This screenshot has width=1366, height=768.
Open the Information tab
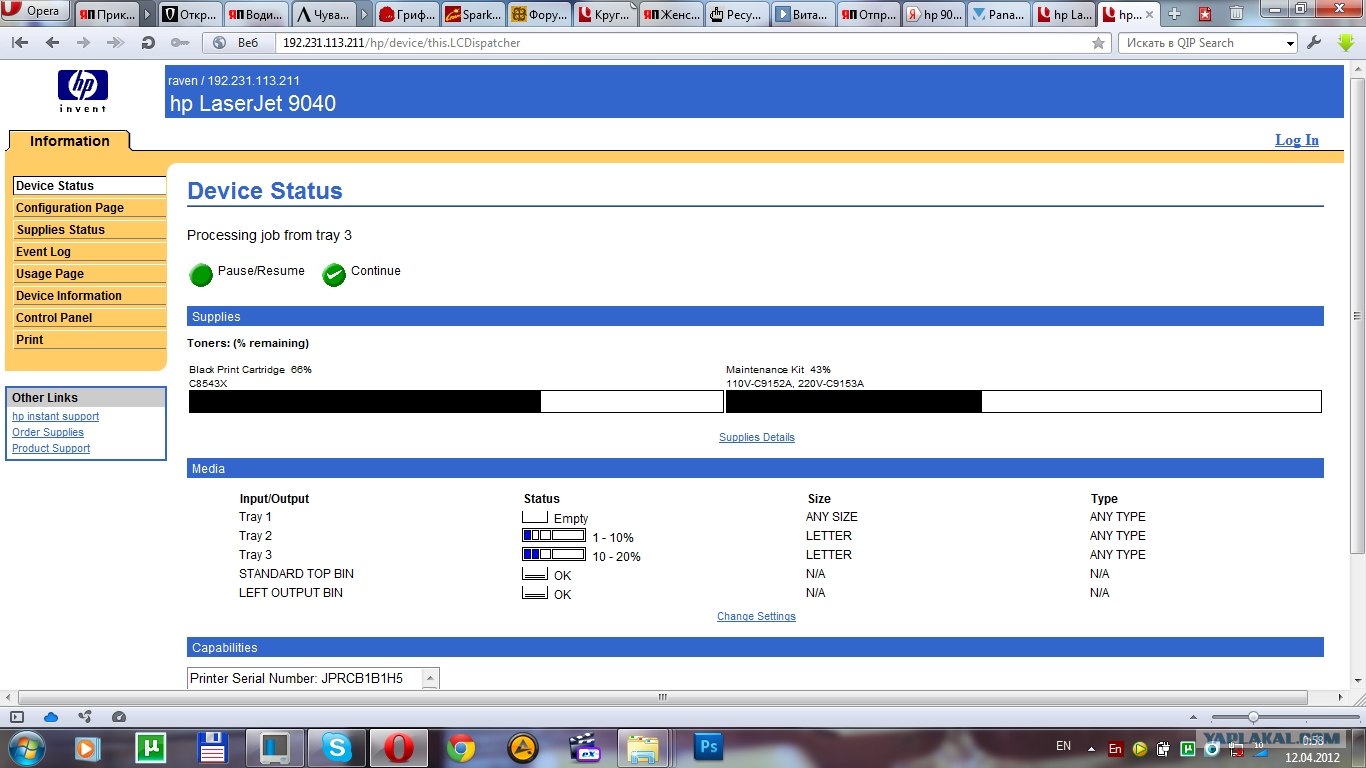(x=70, y=141)
